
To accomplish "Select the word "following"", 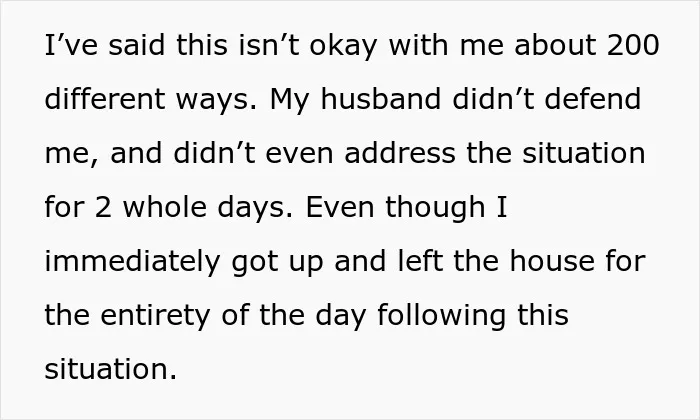I will (x=442, y=317).
